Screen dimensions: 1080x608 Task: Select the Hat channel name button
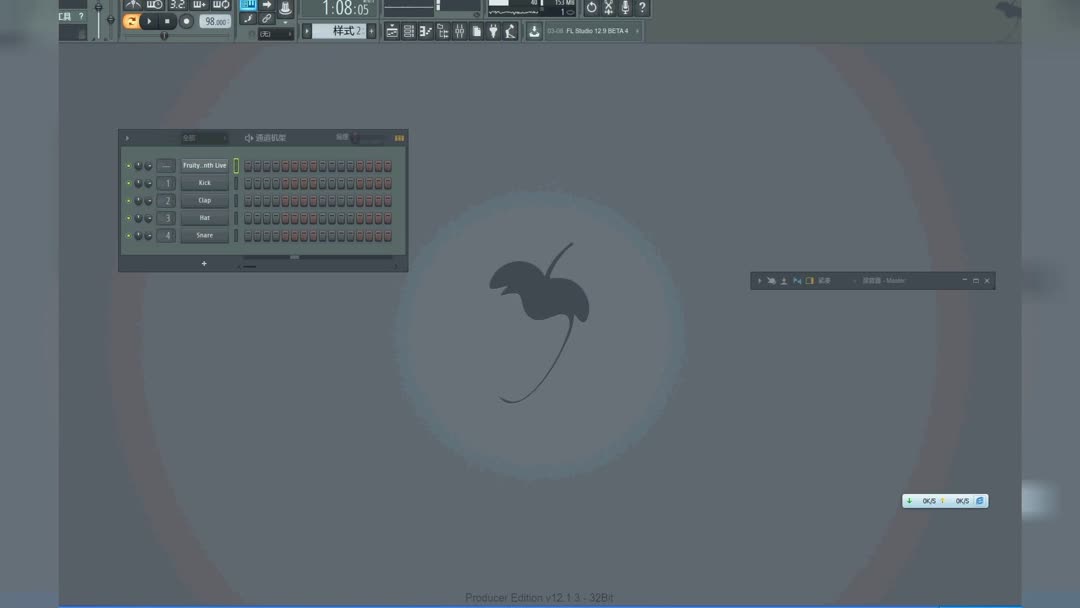[x=204, y=218]
